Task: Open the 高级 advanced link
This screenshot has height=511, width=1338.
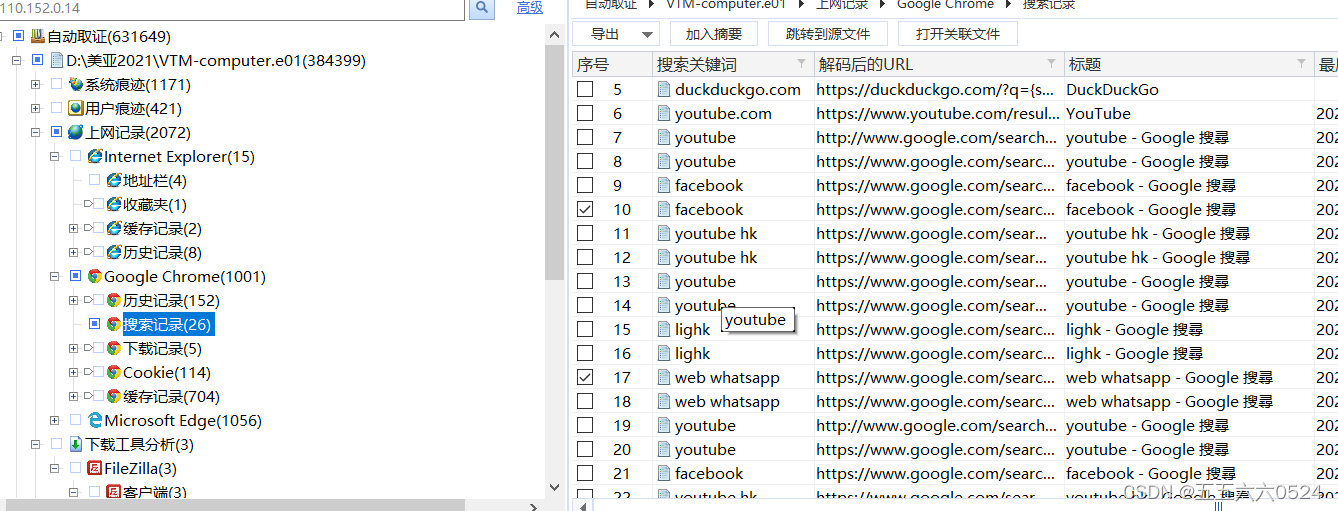Action: [x=530, y=8]
